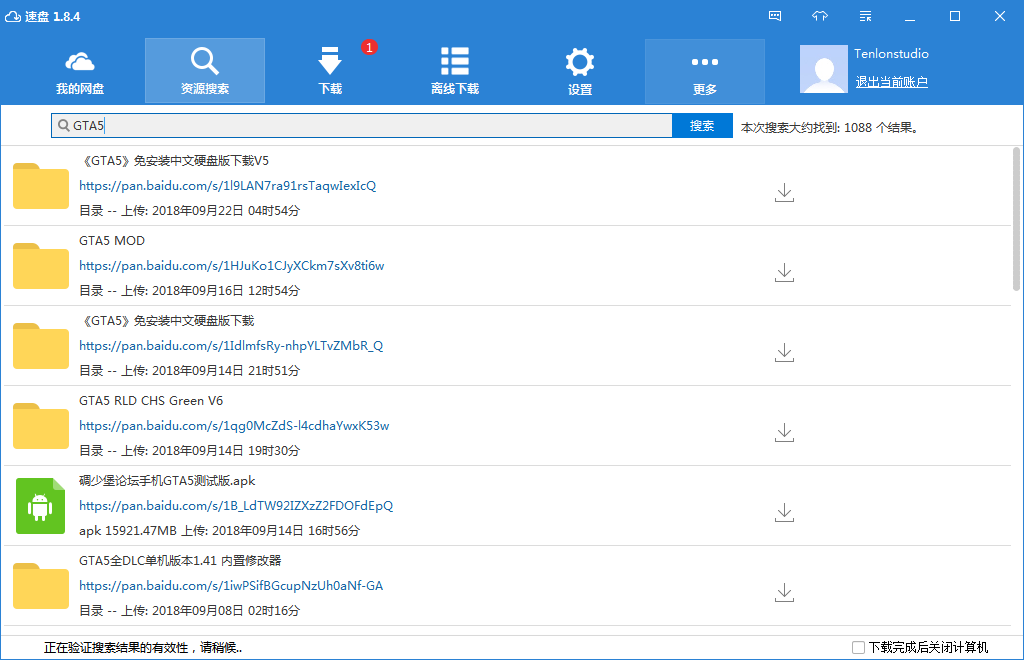Open link ending 1IdlmfsRy-nhpYLTvZMbR_Q

point(231,345)
